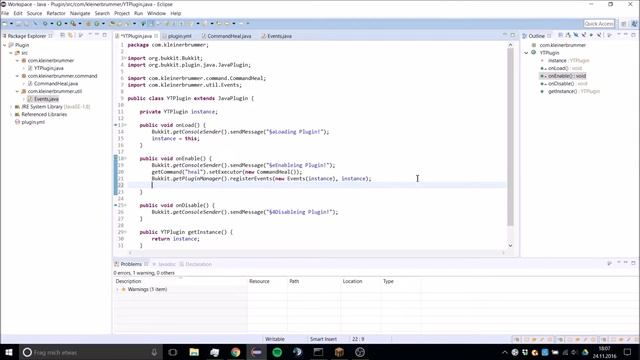Open the Navigate menu
This screenshot has width=640, height=360.
[80, 13]
